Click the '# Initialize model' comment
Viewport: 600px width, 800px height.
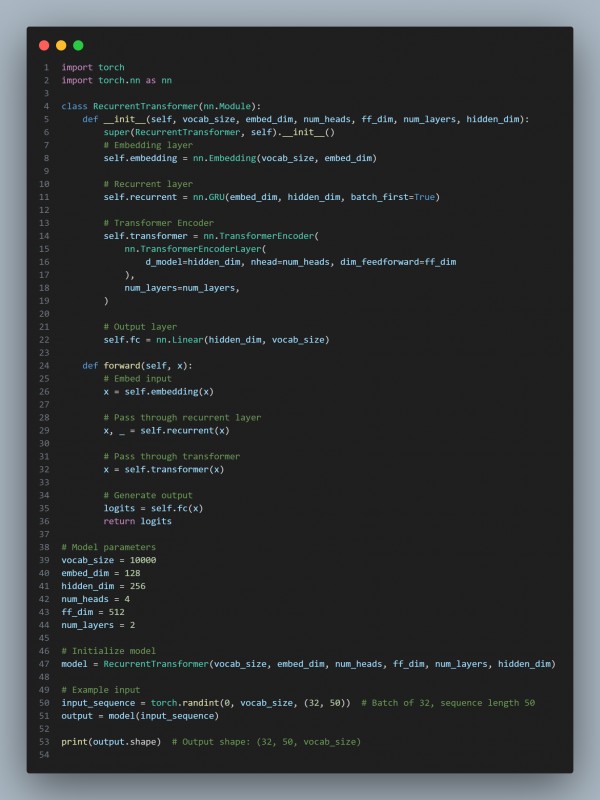(x=109, y=651)
